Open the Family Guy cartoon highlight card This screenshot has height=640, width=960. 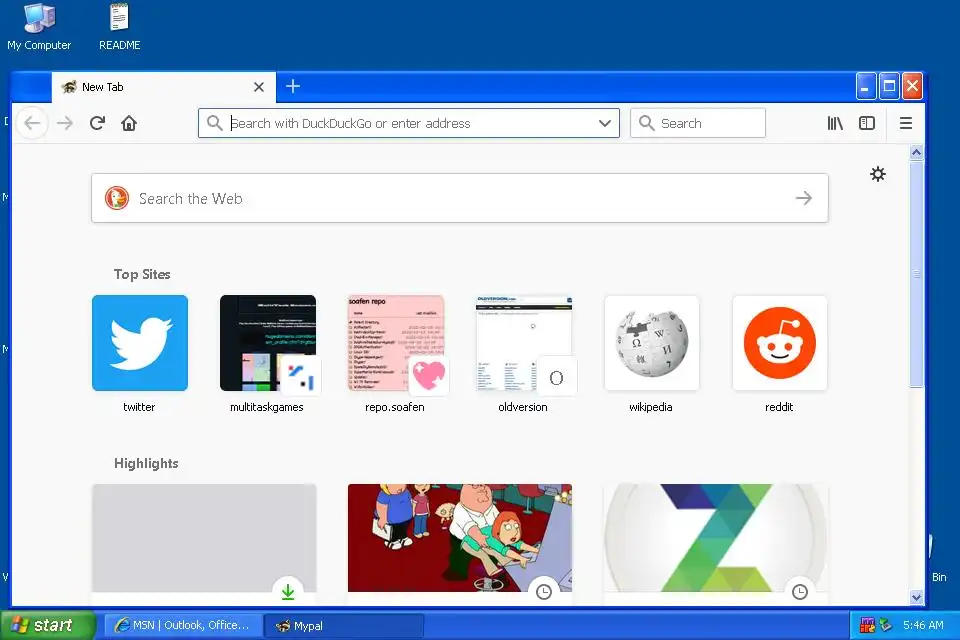point(460,542)
